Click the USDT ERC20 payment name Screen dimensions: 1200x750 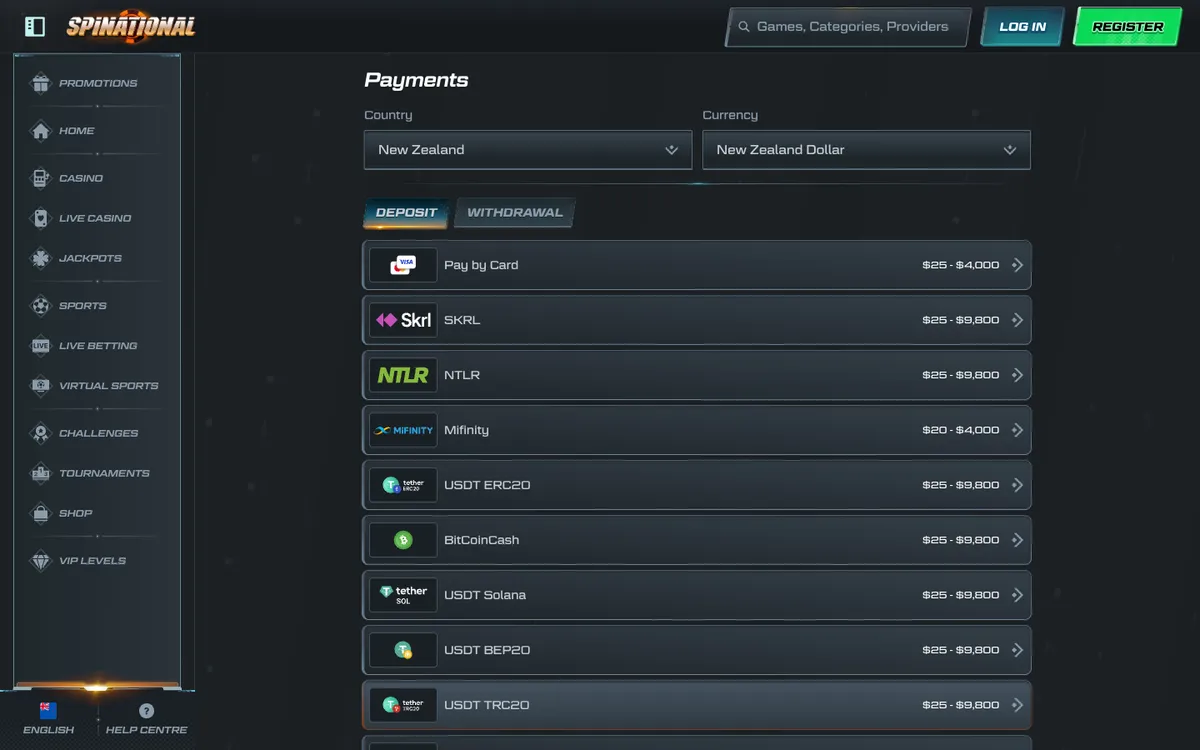487,485
